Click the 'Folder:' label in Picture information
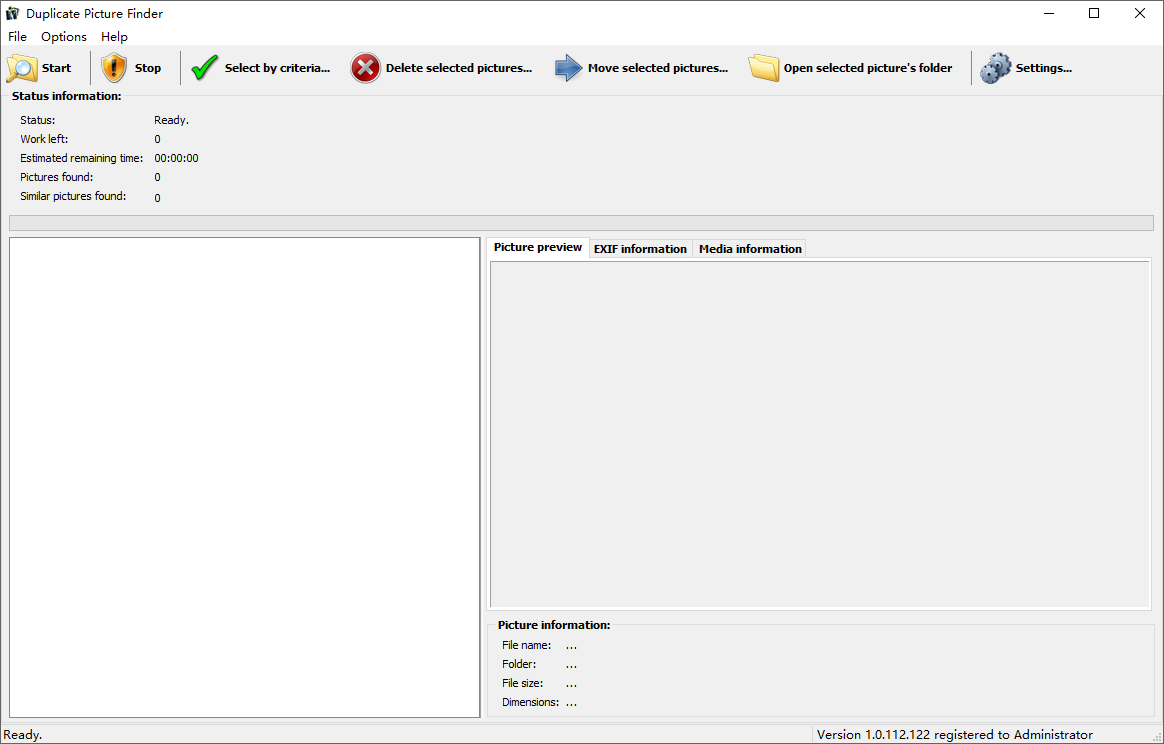Viewport: 1164px width, 744px height. pyautogui.click(x=519, y=665)
